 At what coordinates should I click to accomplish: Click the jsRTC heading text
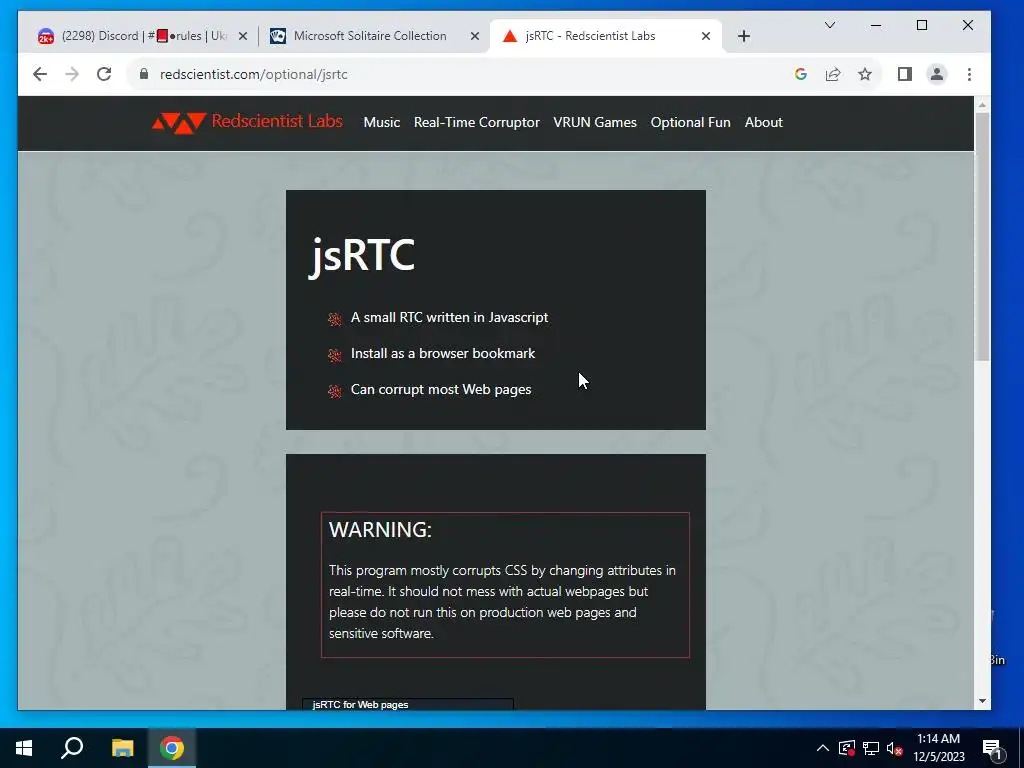(361, 255)
